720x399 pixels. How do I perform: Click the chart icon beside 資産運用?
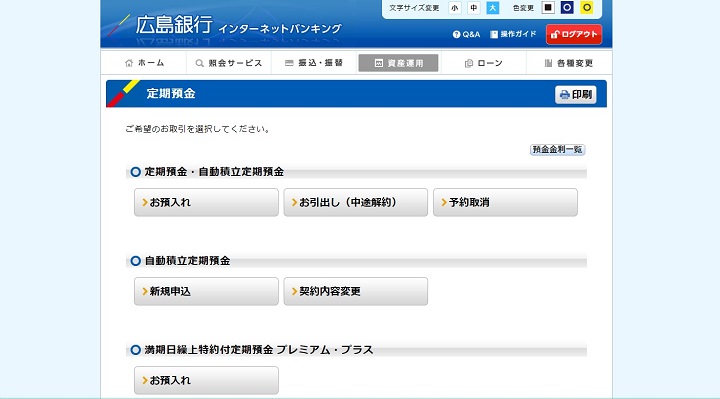(379, 63)
